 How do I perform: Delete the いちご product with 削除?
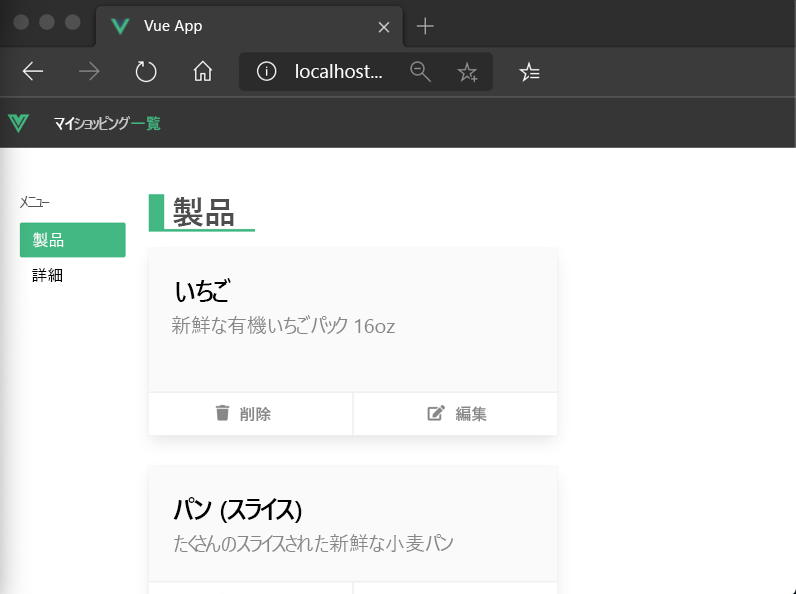point(250,414)
